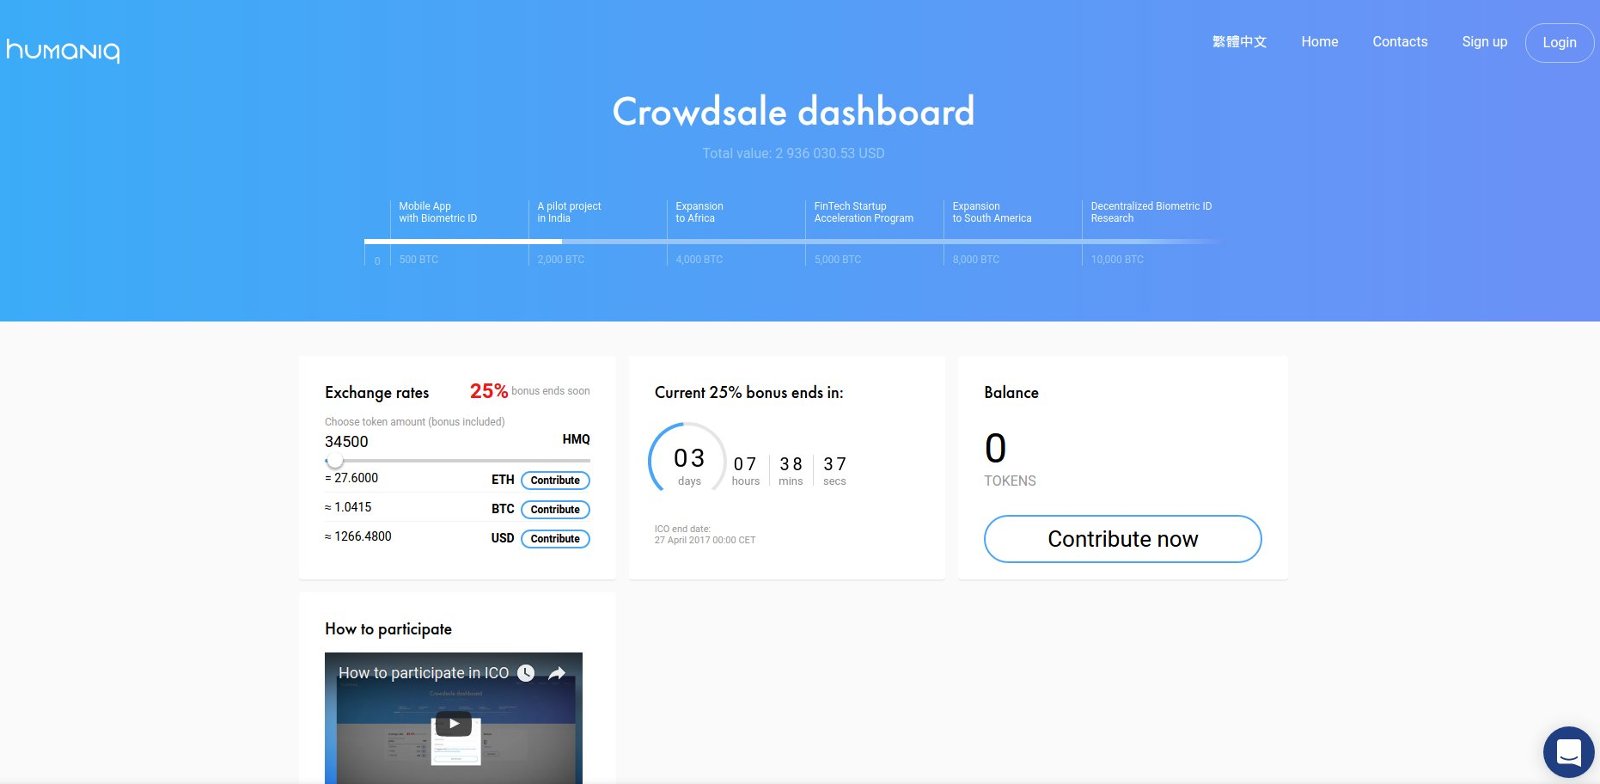Viewport: 1600px width, 784px height.
Task: Click the FinTech Startup Acceleration Program milestone
Action: click(864, 212)
